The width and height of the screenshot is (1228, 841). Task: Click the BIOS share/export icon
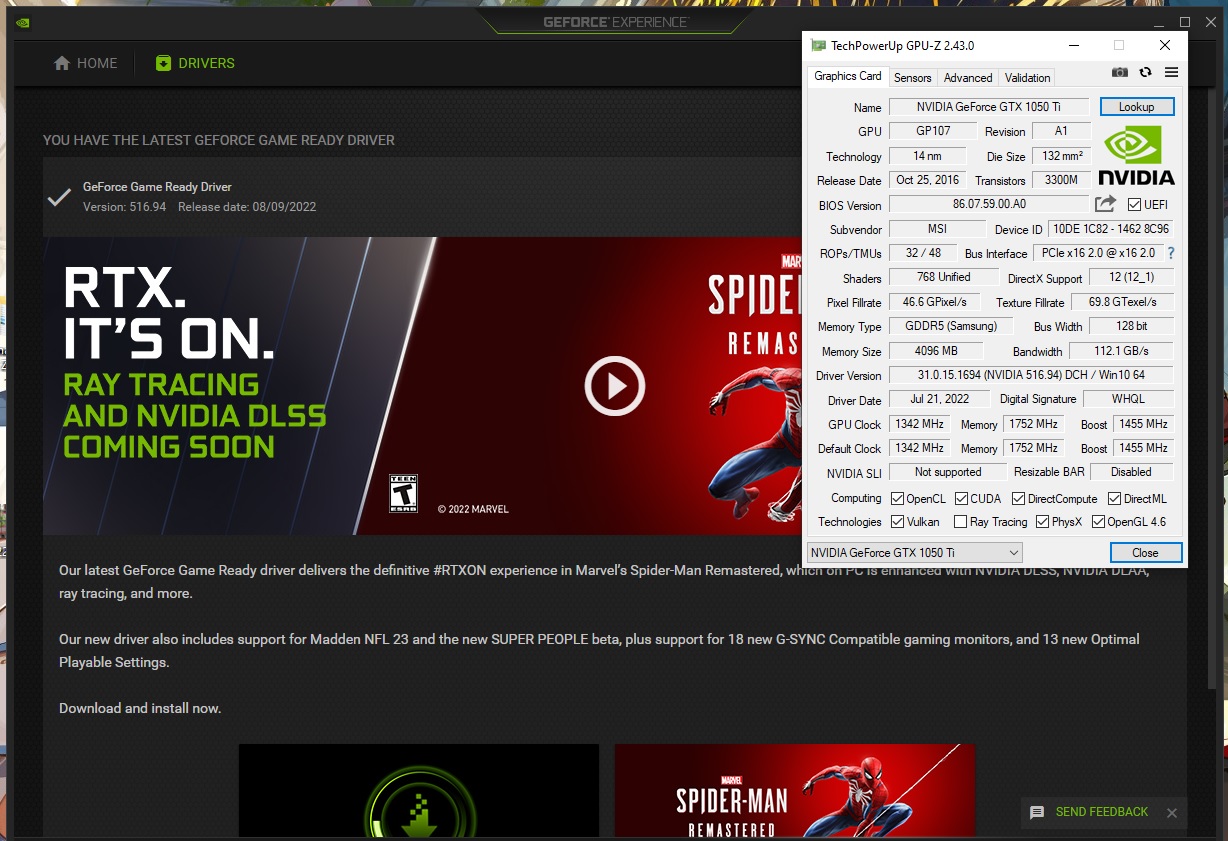pyautogui.click(x=1105, y=204)
